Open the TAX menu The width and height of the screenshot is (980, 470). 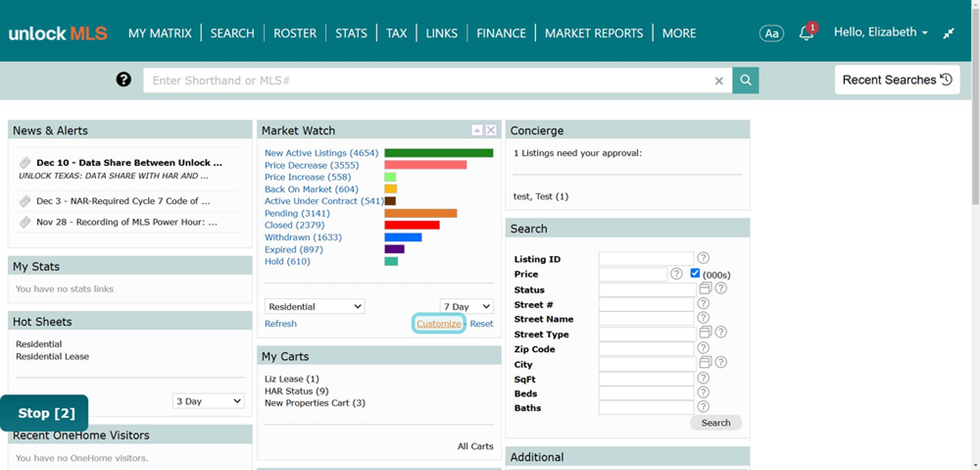(x=396, y=33)
